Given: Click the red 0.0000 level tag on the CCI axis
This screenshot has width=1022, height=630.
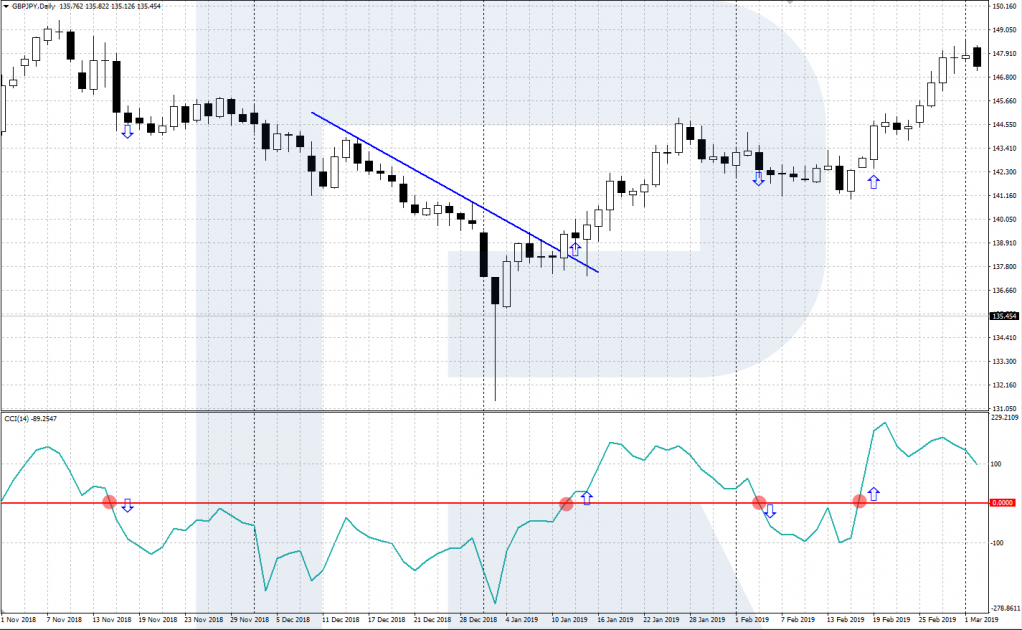Looking at the screenshot, I should [1002, 503].
